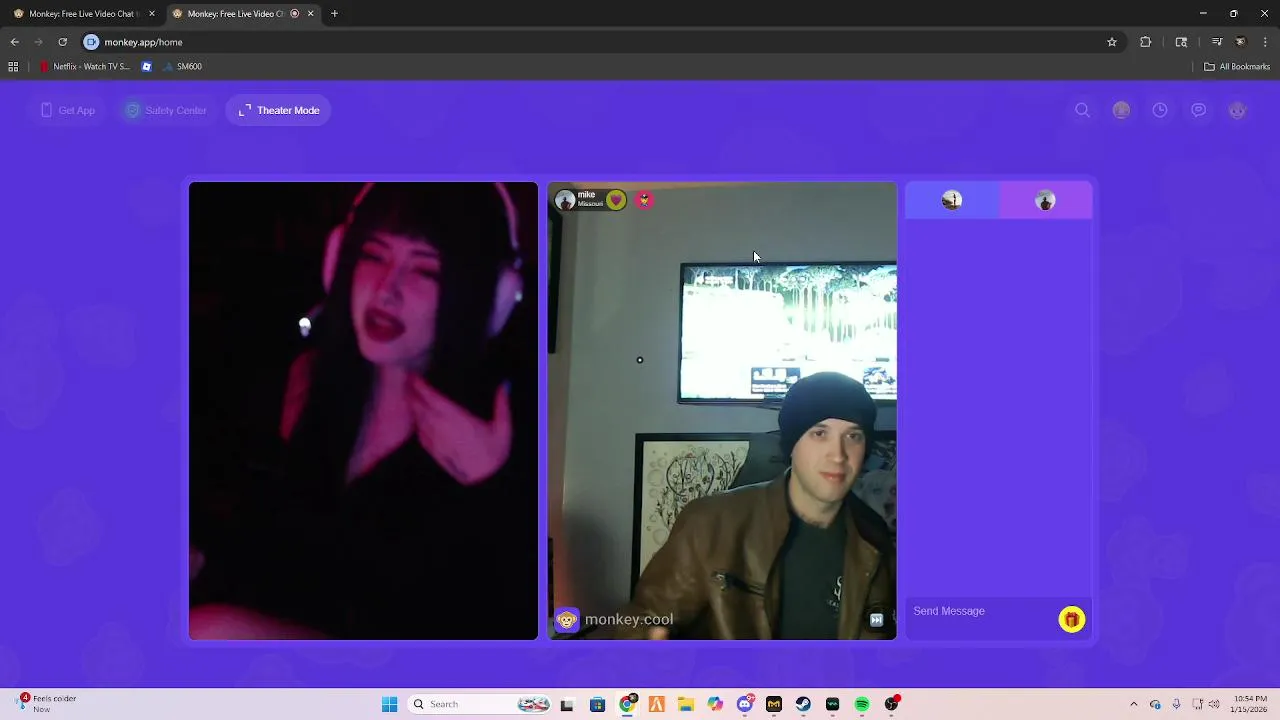The width and height of the screenshot is (1280, 720).
Task: Open the Chrome three-dot menu
Action: (x=1265, y=42)
